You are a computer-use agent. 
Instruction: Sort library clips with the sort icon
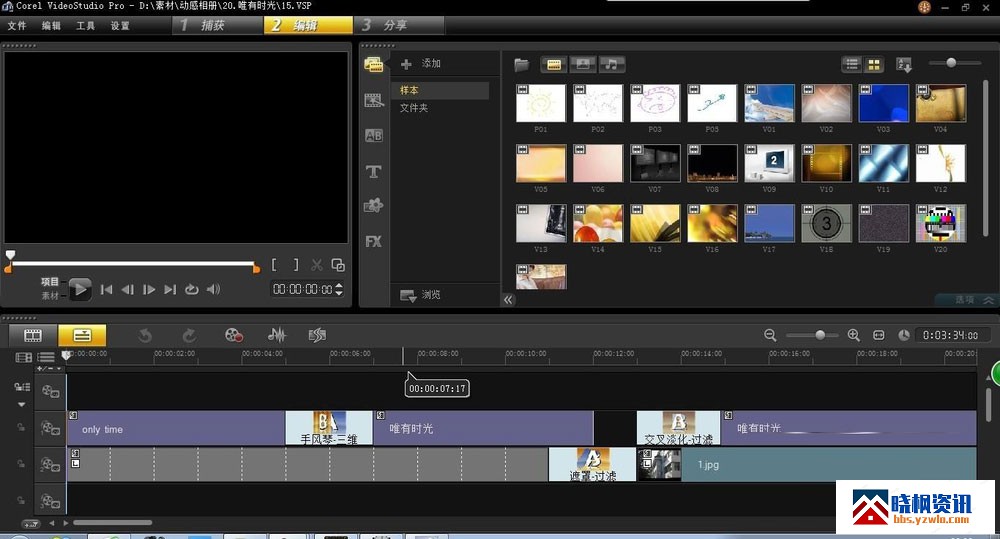tap(905, 65)
